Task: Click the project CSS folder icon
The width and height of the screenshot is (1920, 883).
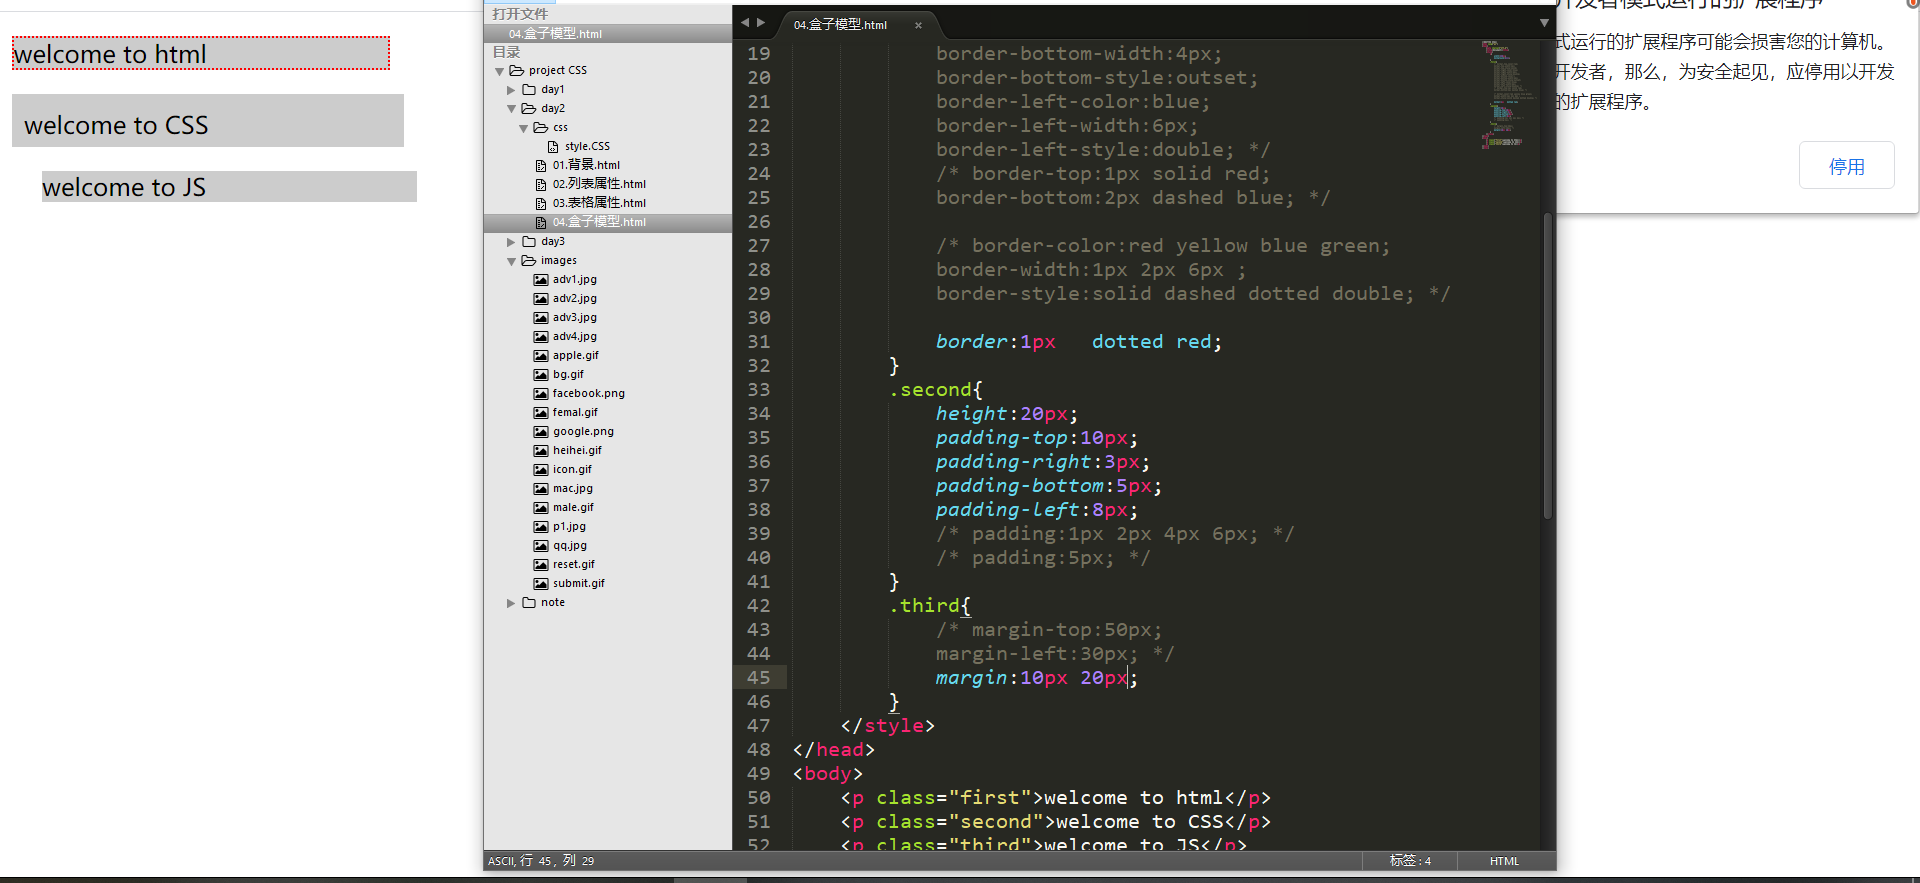Action: pyautogui.click(x=517, y=70)
